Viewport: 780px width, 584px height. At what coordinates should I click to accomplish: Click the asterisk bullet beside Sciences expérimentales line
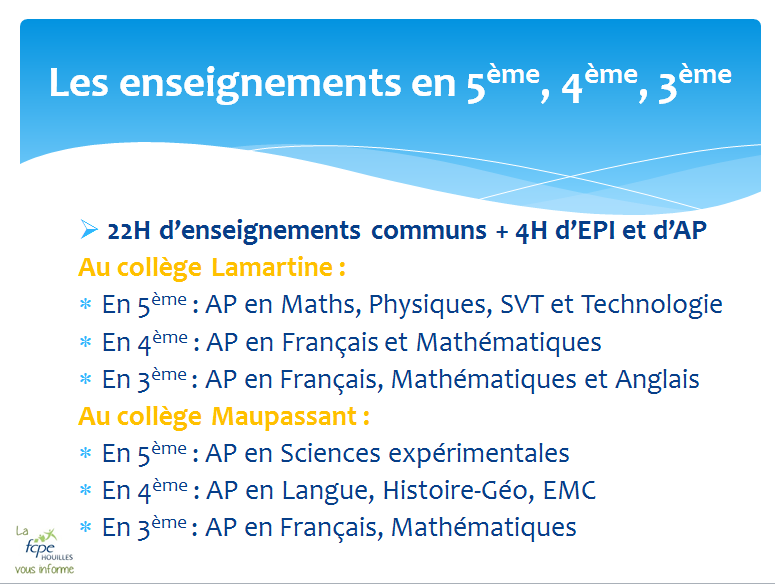coord(85,454)
